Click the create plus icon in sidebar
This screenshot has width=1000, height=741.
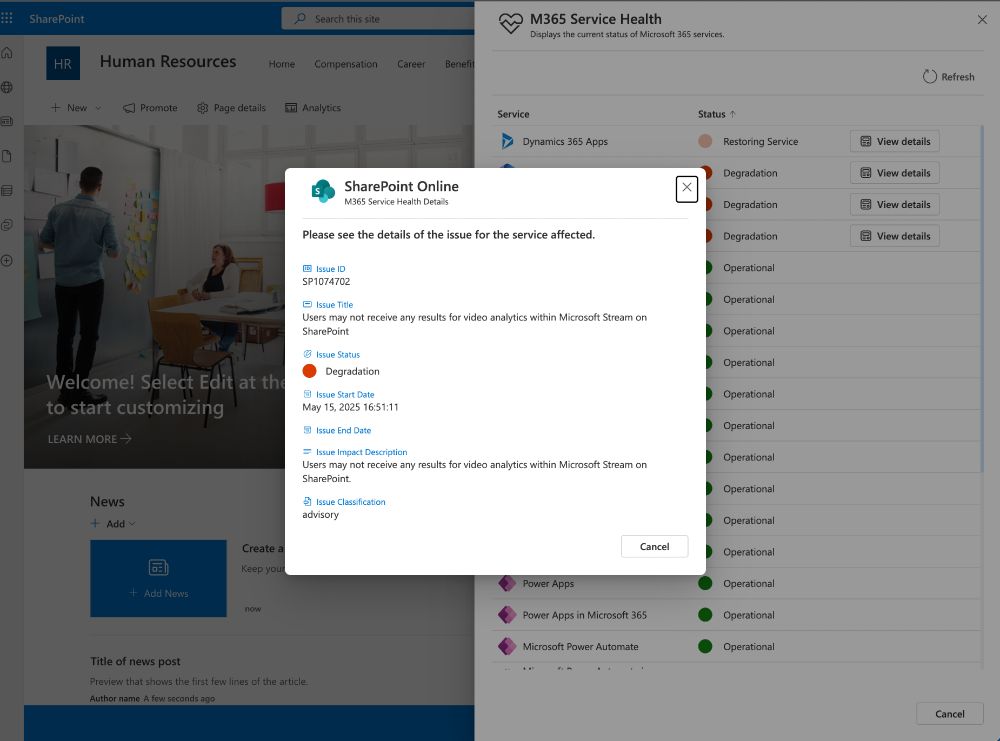click(x=7, y=260)
